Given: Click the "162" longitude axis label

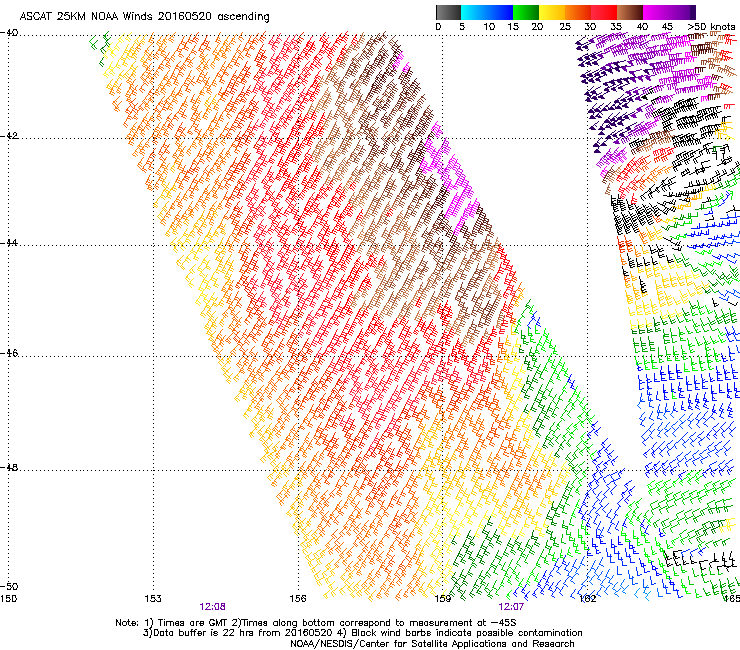Looking at the screenshot, I should pos(588,599).
